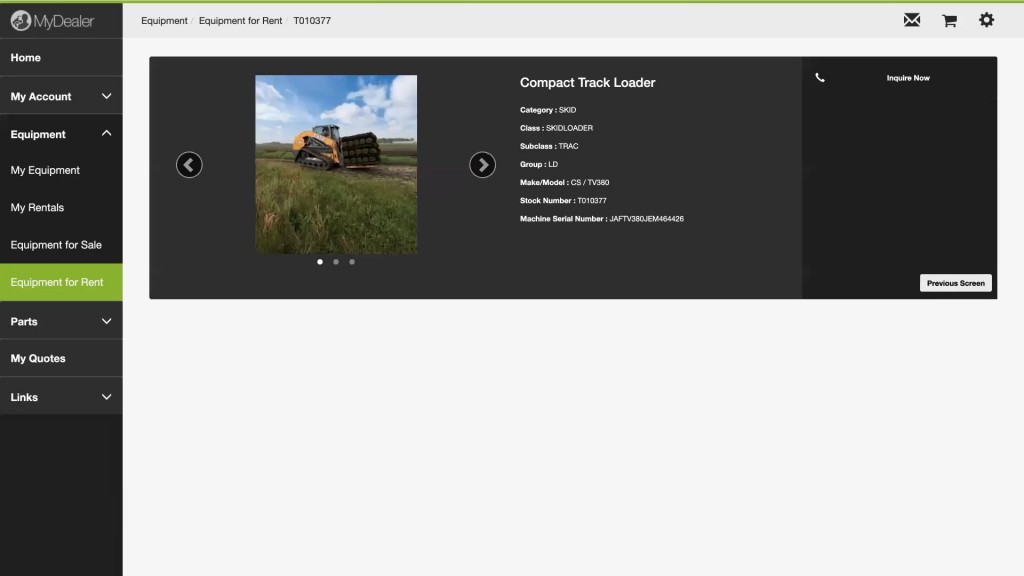Viewport: 1024px width, 576px height.
Task: Show the previous image with left arrow
Action: (x=189, y=165)
